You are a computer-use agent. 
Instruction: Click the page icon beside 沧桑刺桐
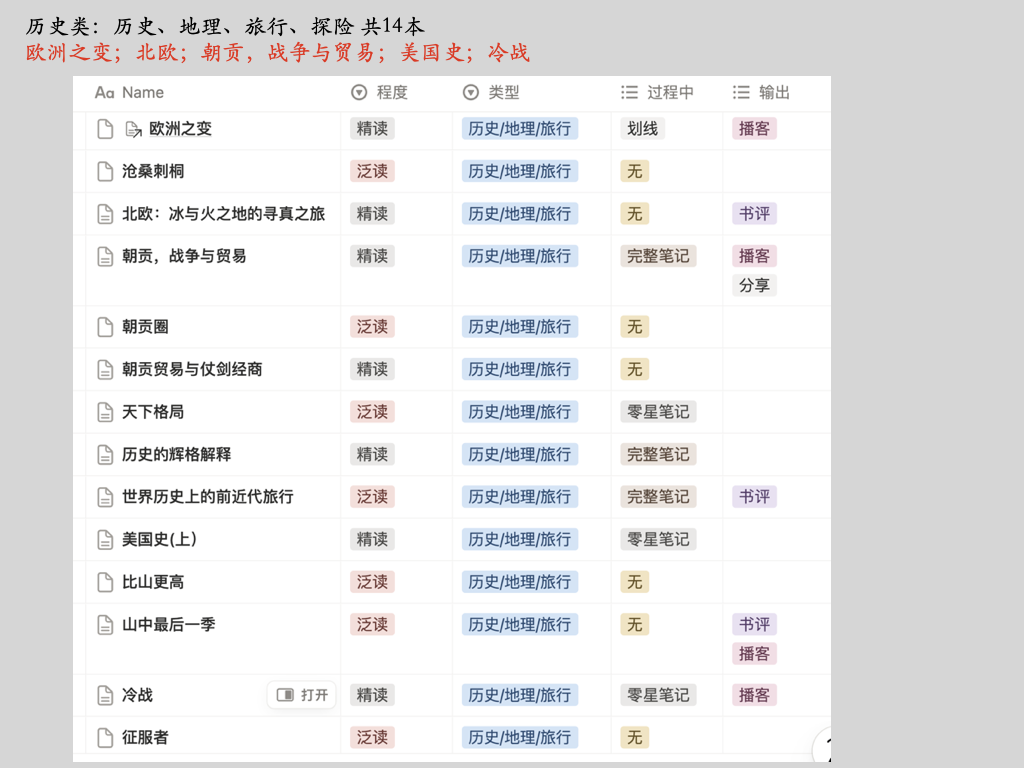point(105,172)
